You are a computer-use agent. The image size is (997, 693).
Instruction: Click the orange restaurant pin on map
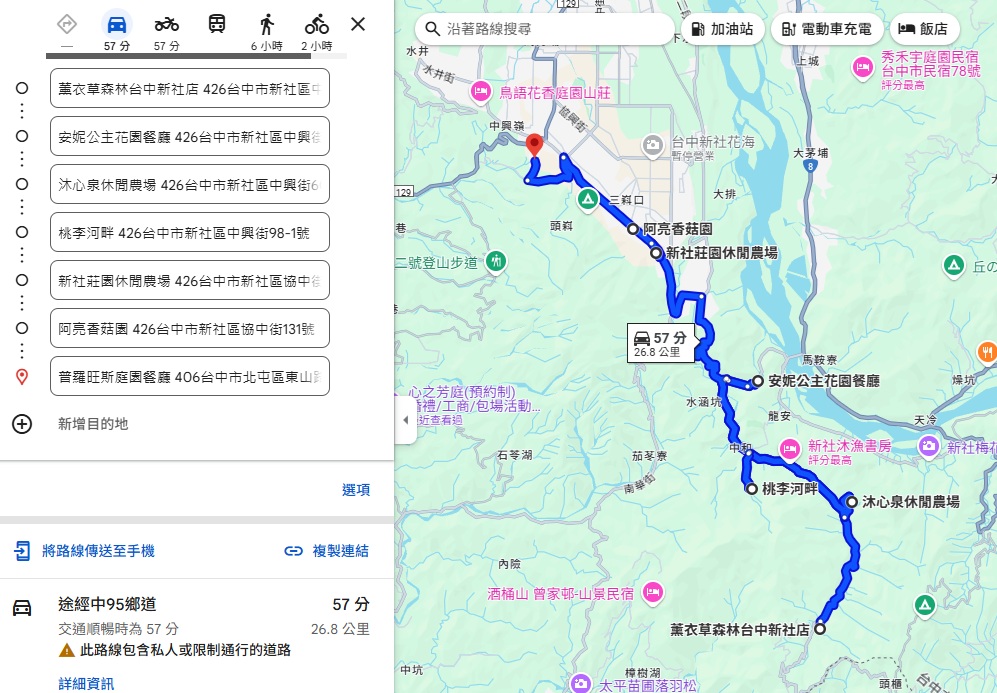(987, 351)
